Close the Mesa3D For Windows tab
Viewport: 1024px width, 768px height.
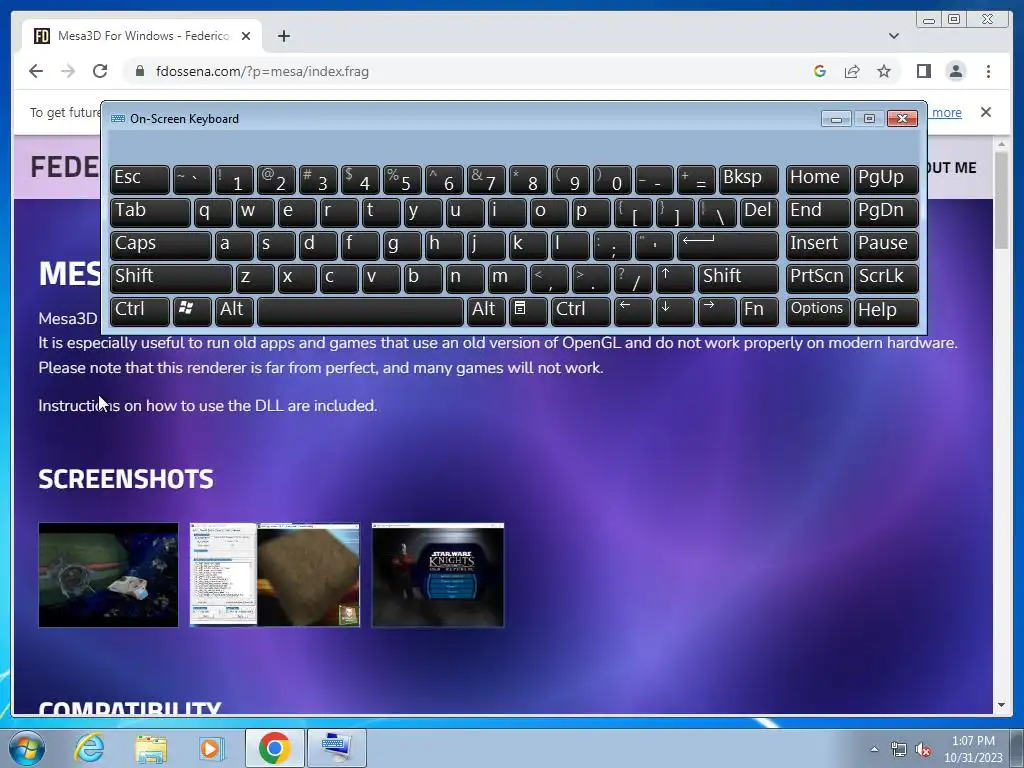click(x=246, y=36)
